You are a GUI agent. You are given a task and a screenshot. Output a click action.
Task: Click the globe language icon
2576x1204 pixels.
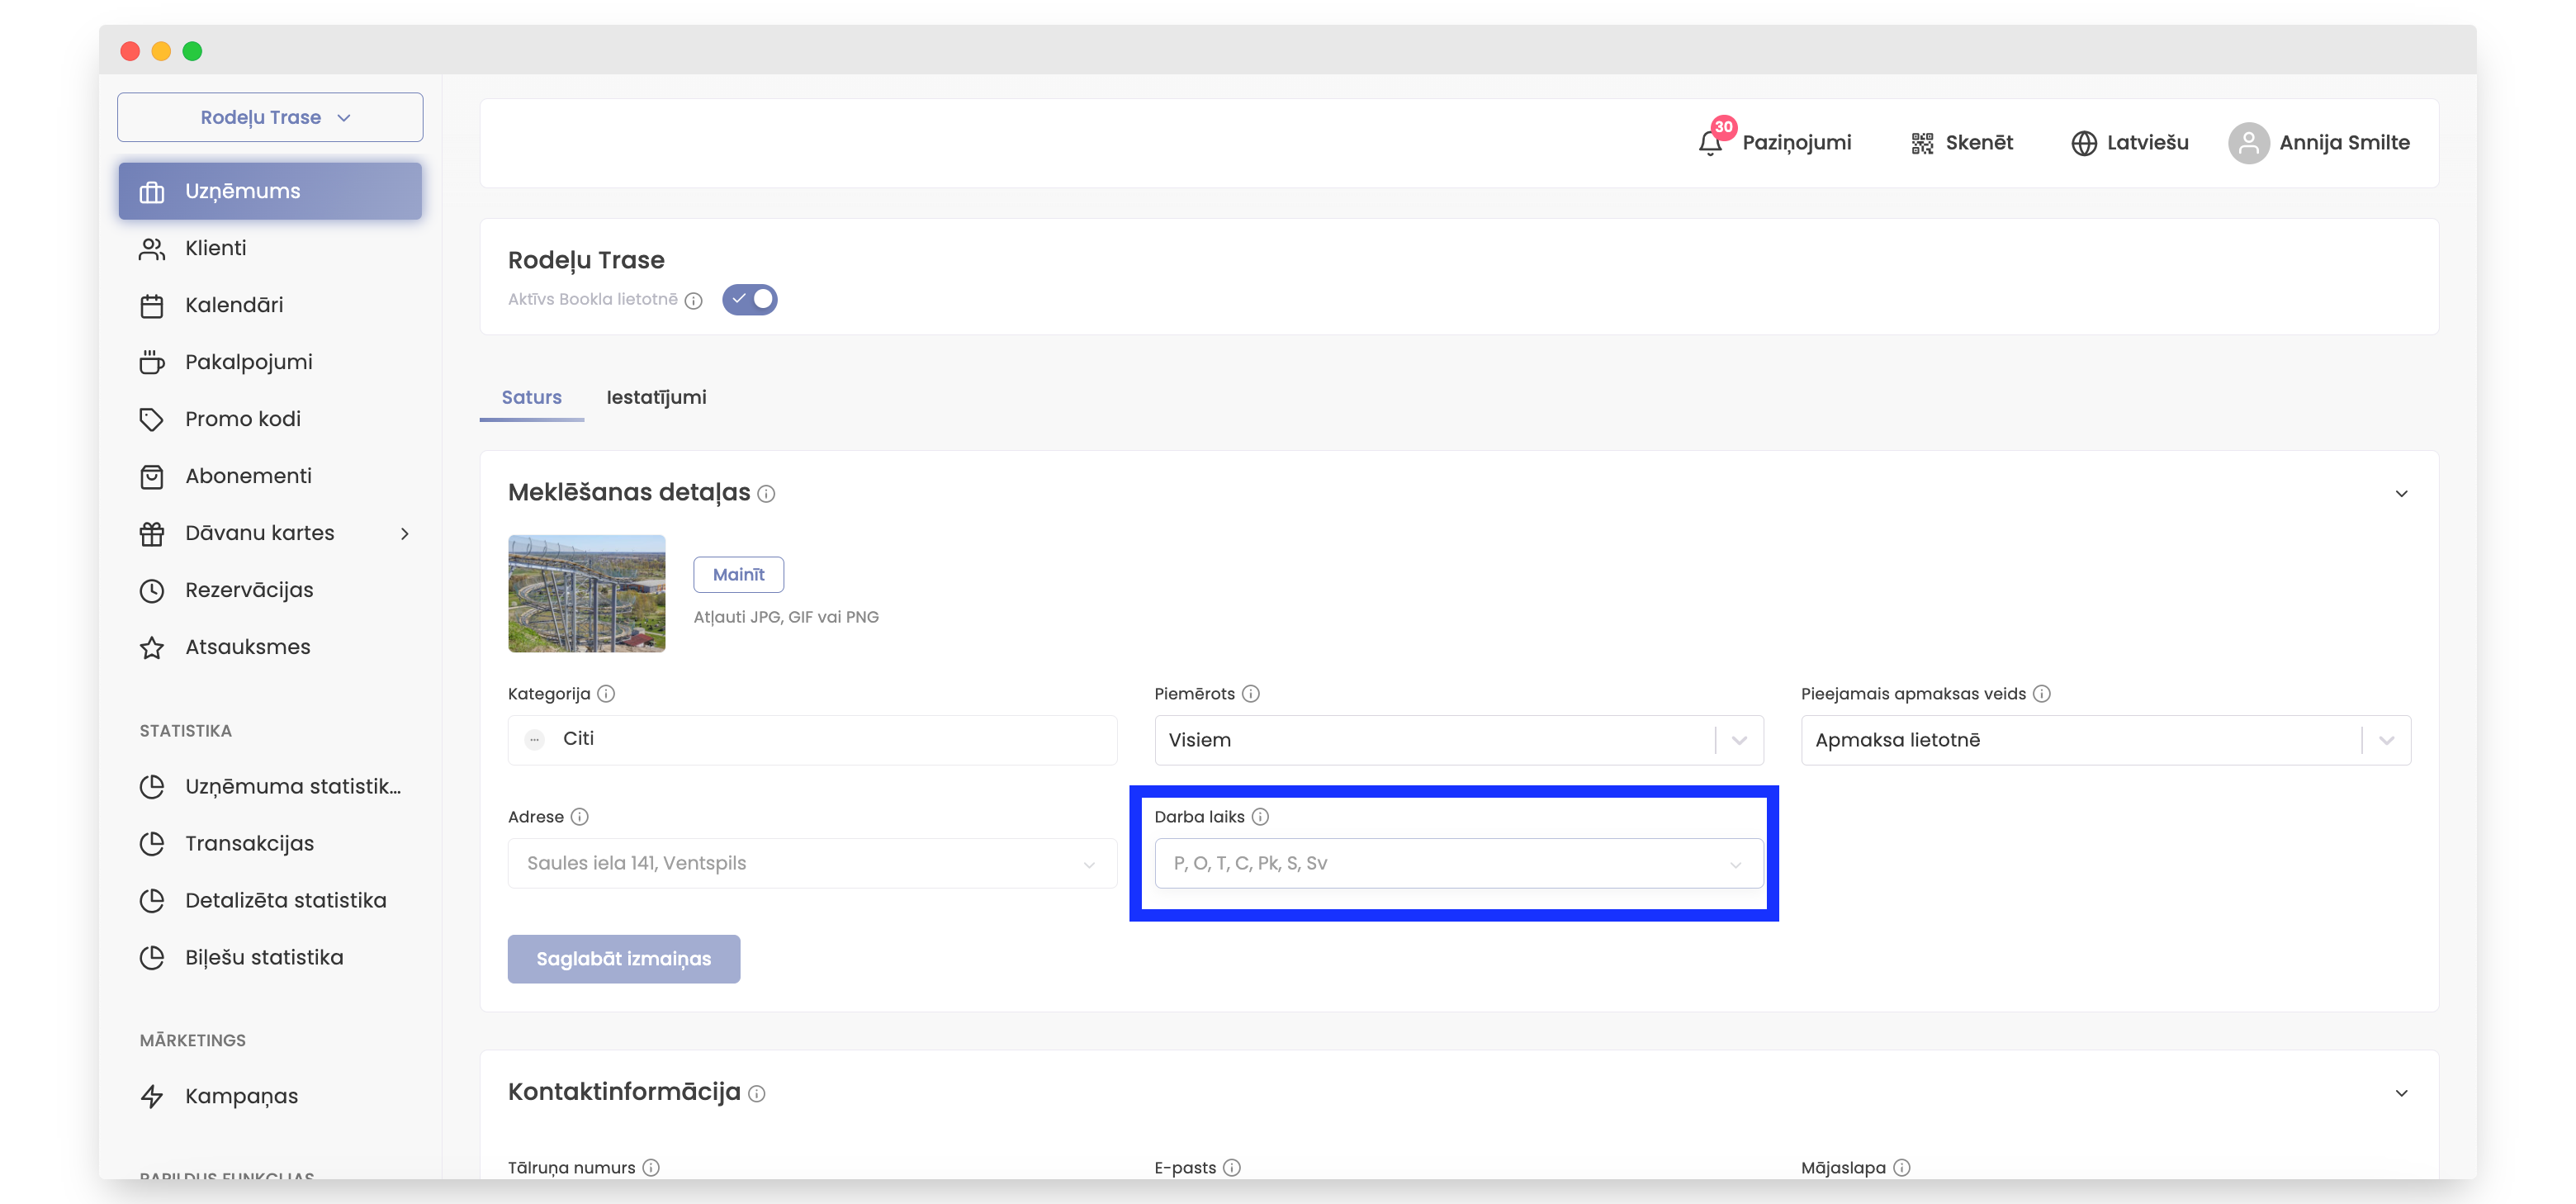[x=2084, y=143]
